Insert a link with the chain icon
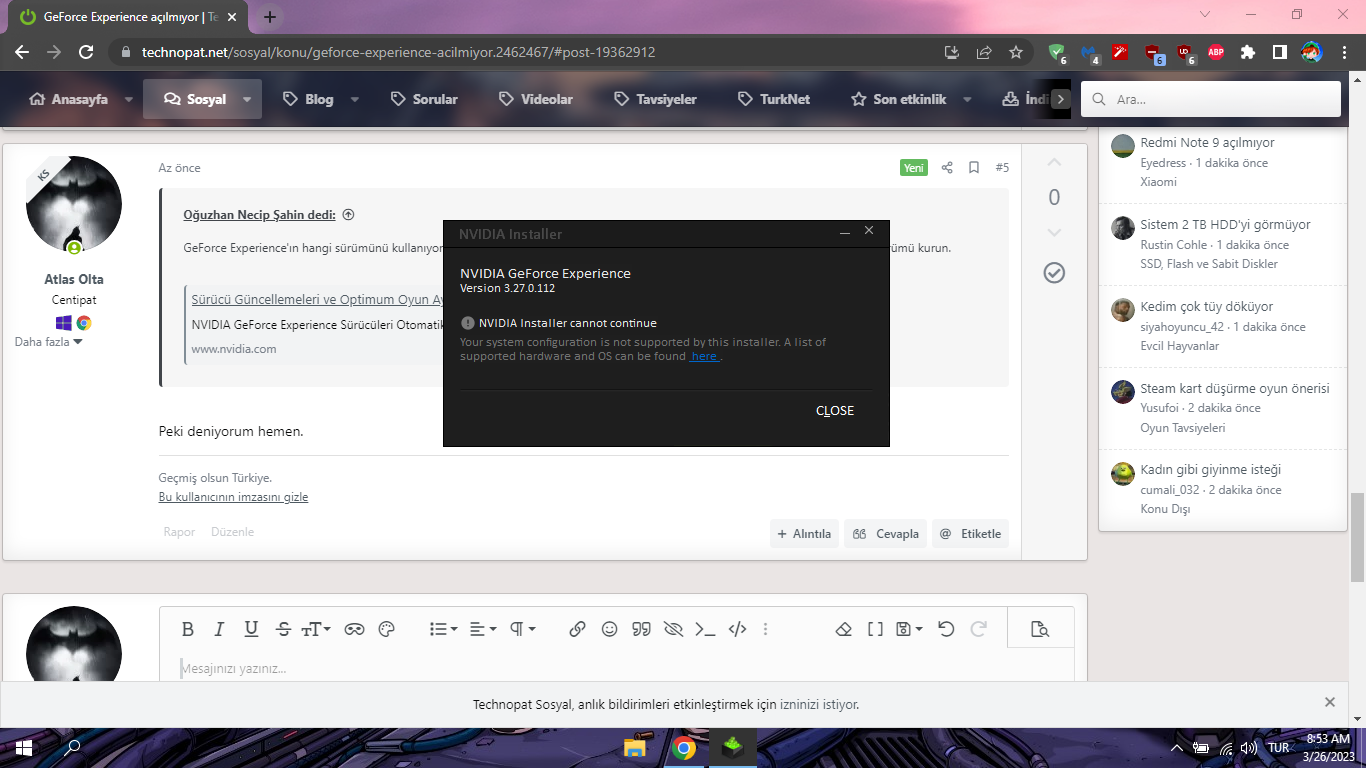Screen dimensions: 1366x768 [577, 629]
